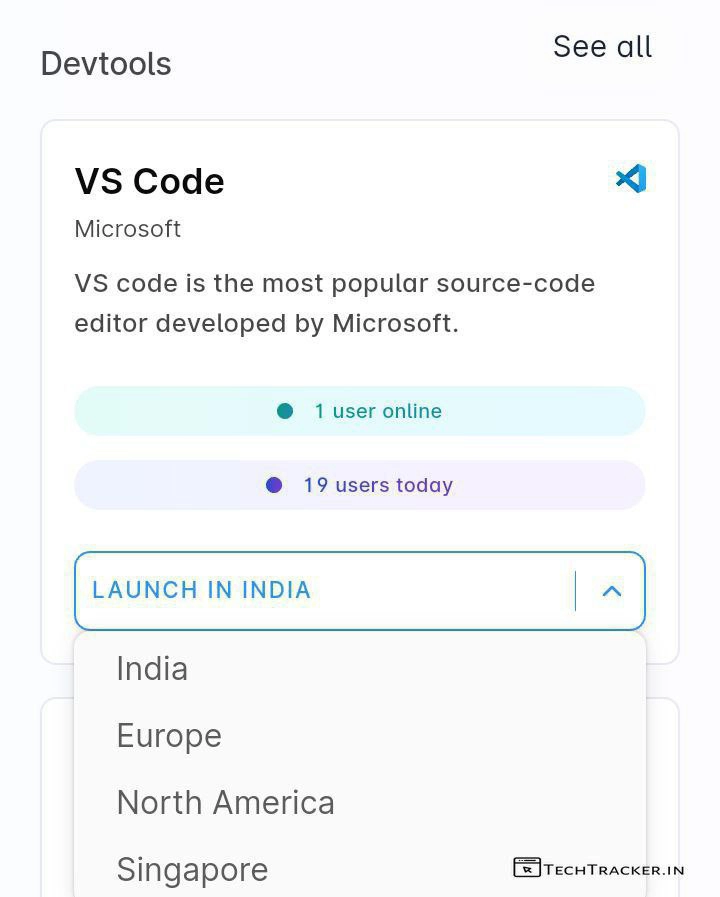720x897 pixels.
Task: Choose Europe as the launch region
Action: 169,736
